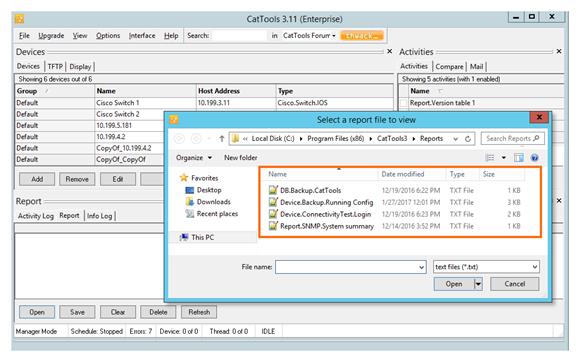This screenshot has height=362, width=580.
Task: Change the view layout icon
Action: pyautogui.click(x=490, y=158)
